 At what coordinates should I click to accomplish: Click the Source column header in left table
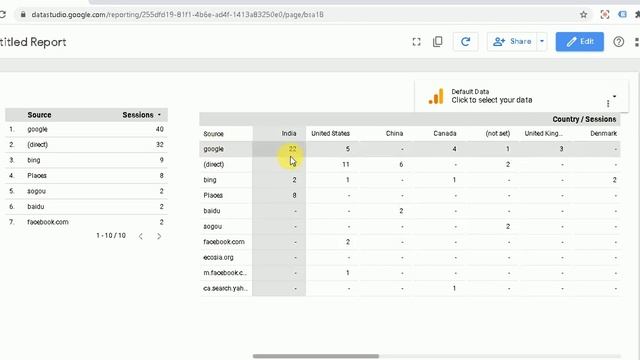[39, 115]
